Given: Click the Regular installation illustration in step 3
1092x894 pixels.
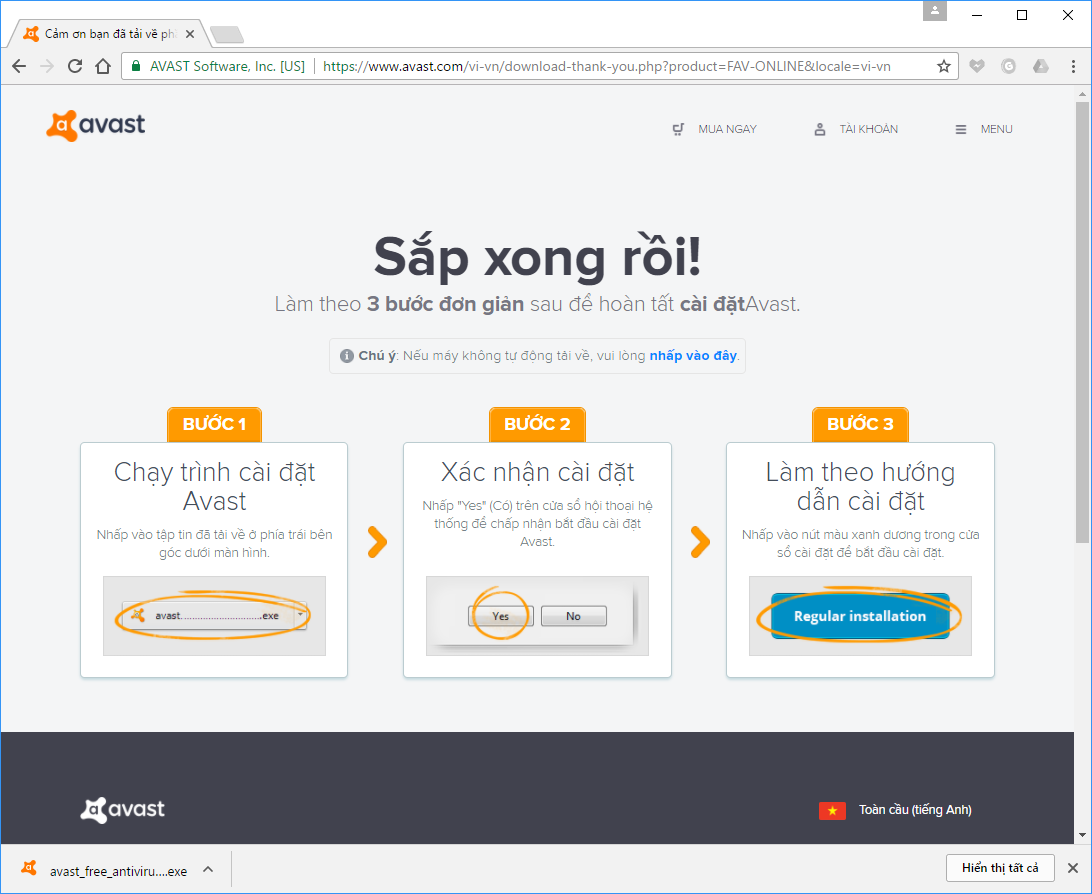Looking at the screenshot, I should pyautogui.click(x=860, y=616).
